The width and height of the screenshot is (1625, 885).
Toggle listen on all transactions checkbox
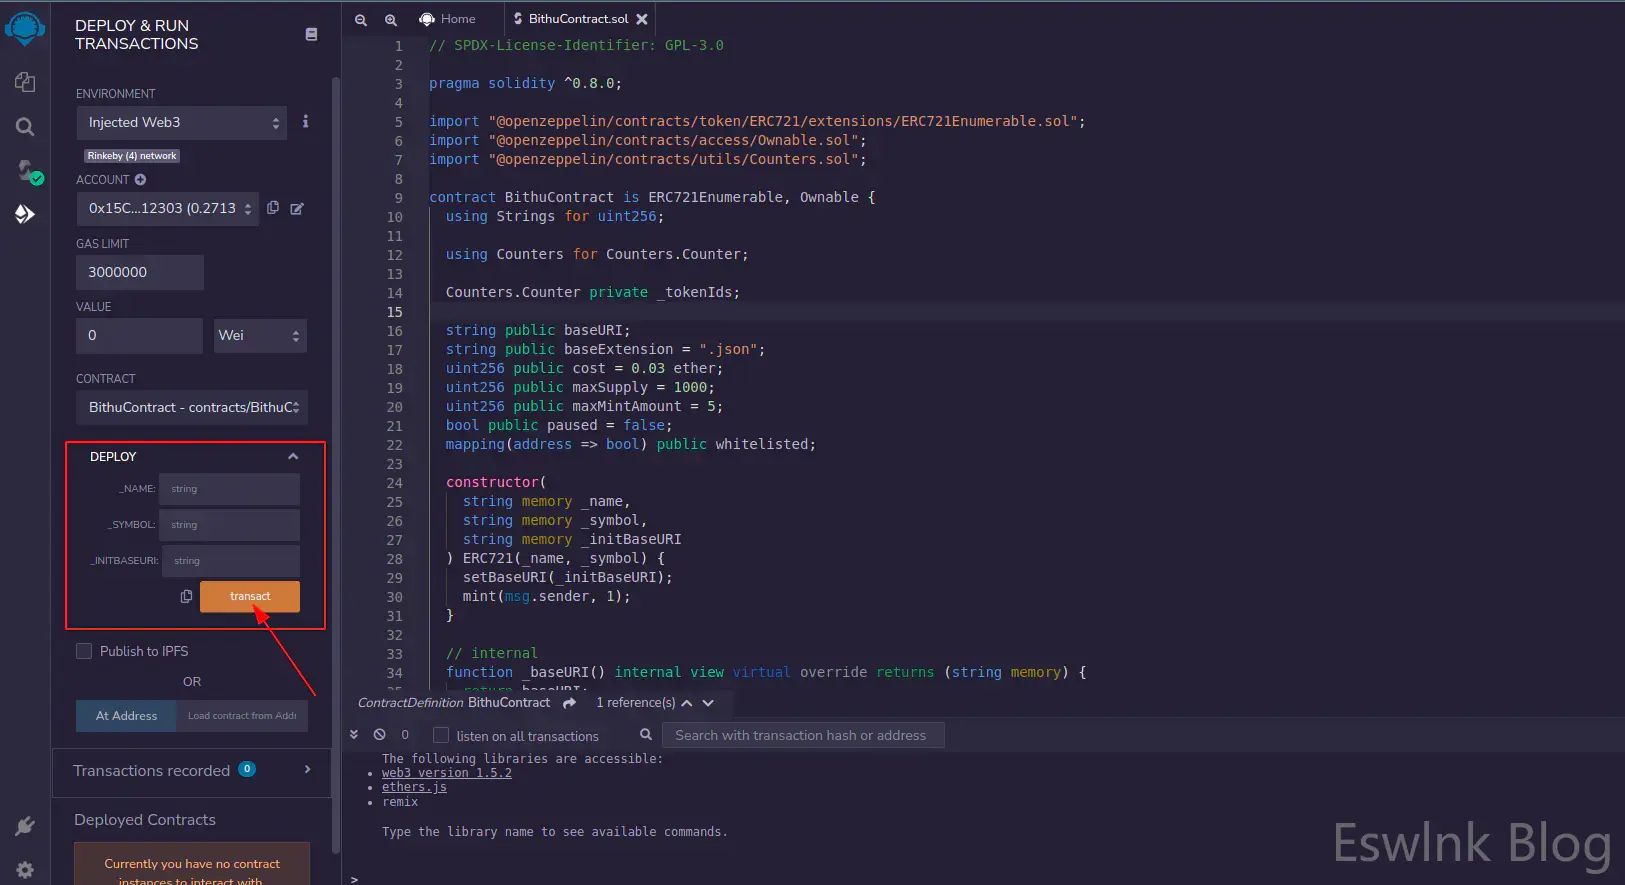tap(441, 735)
